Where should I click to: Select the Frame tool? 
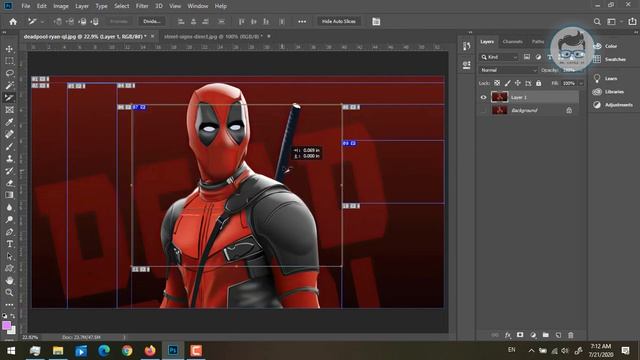9,110
